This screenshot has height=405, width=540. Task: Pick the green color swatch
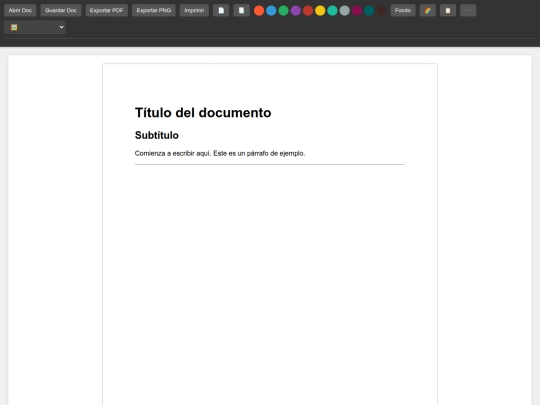pyautogui.click(x=283, y=11)
